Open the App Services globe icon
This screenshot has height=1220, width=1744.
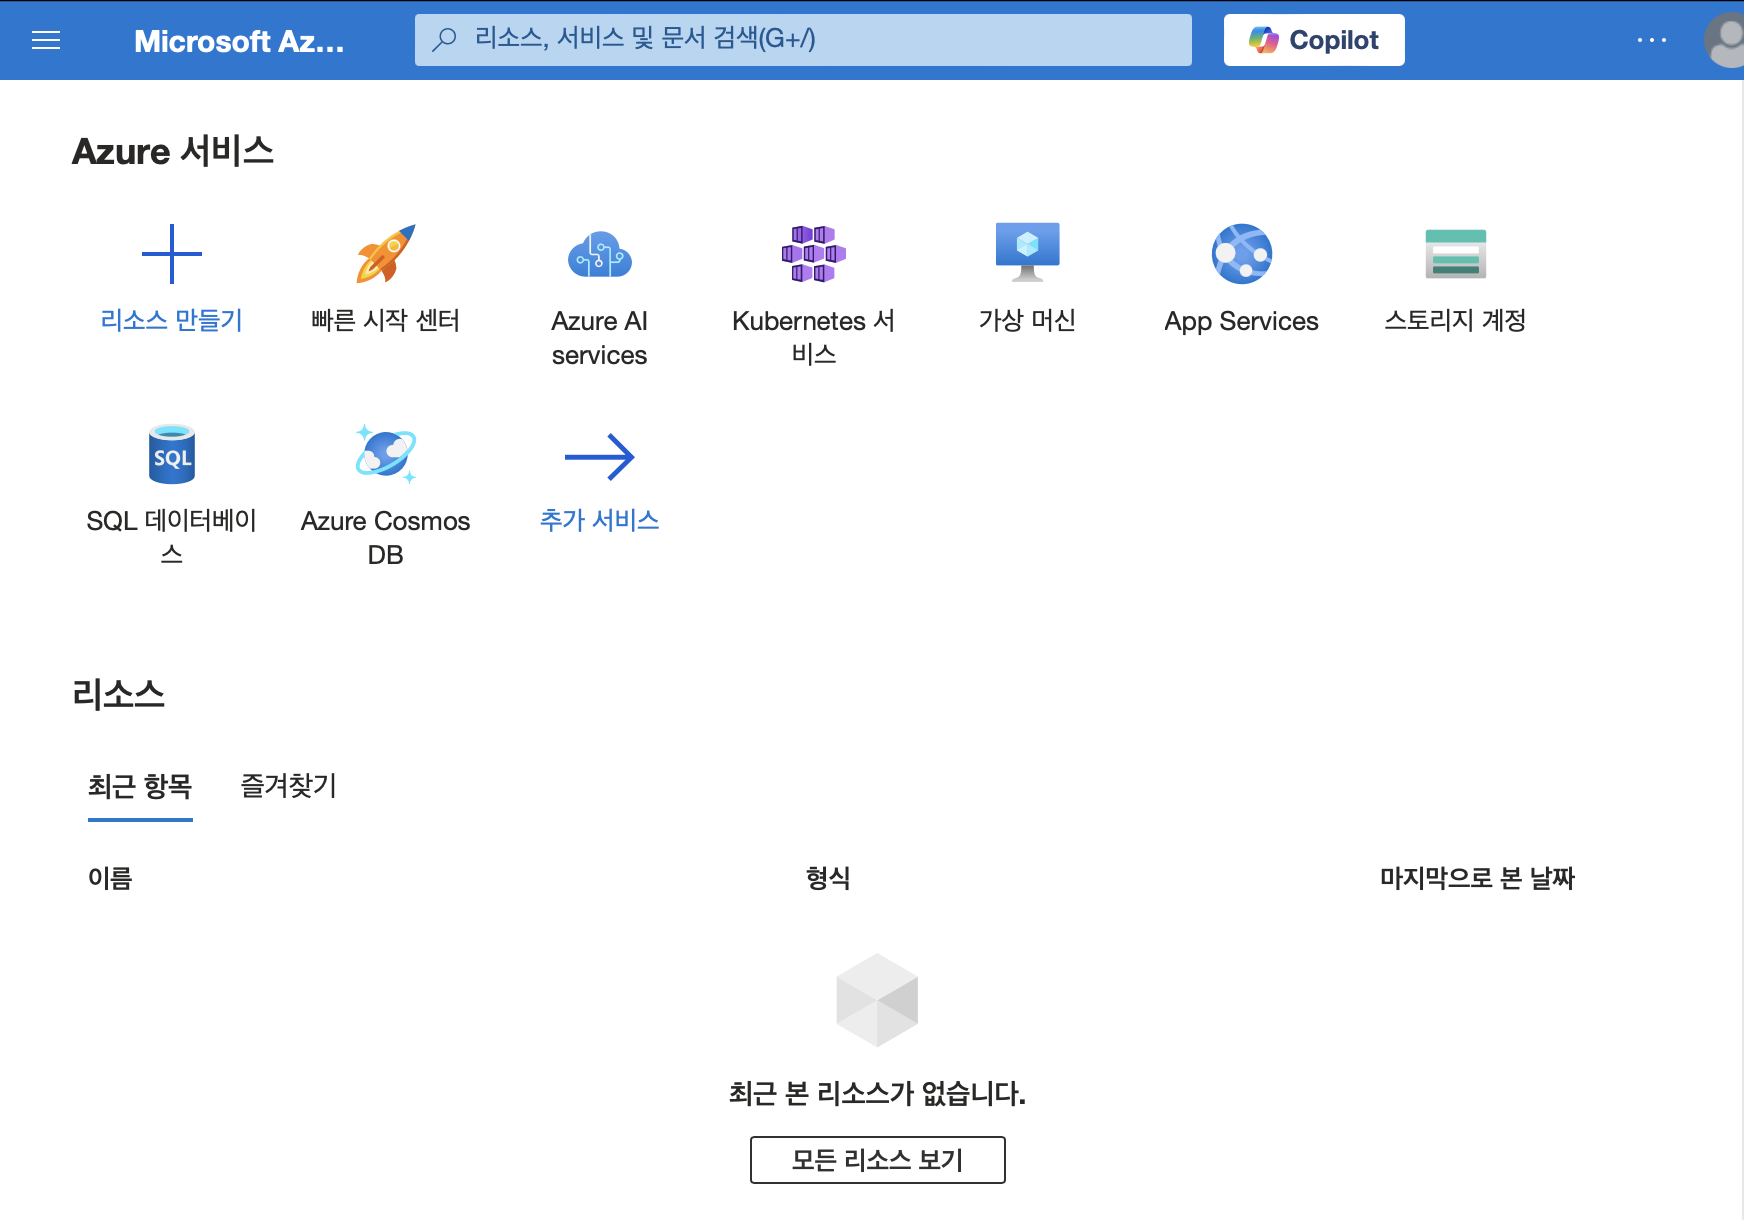pyautogui.click(x=1242, y=254)
